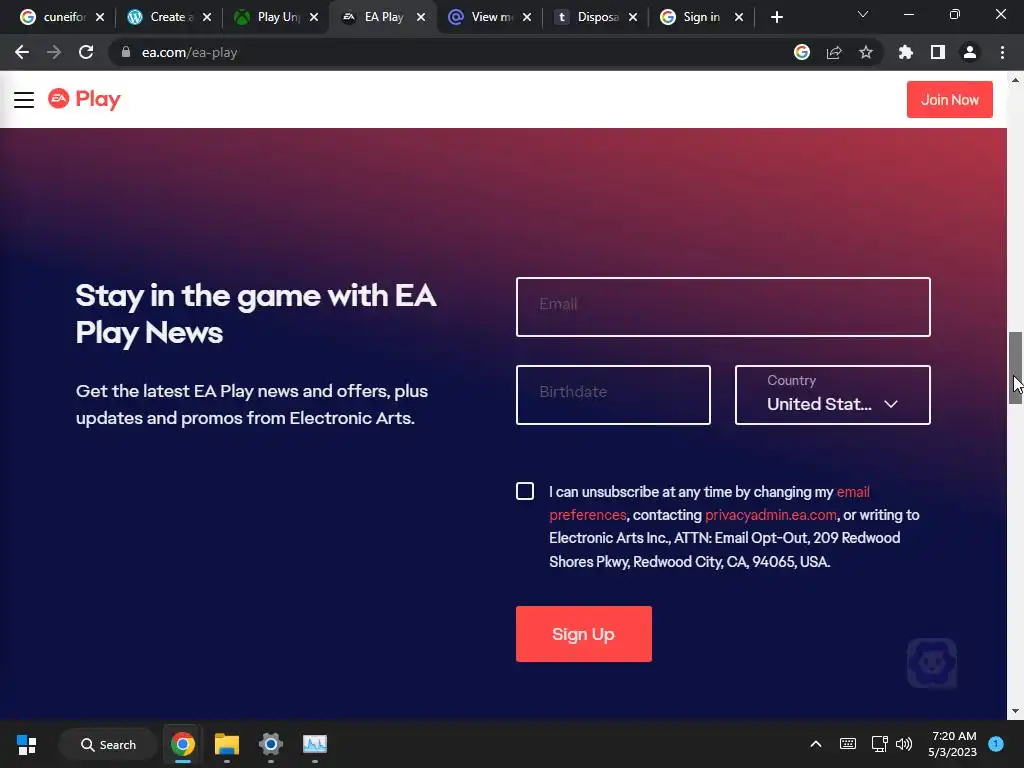Click the page vertical scrollbar thumb

click(x=1015, y=368)
